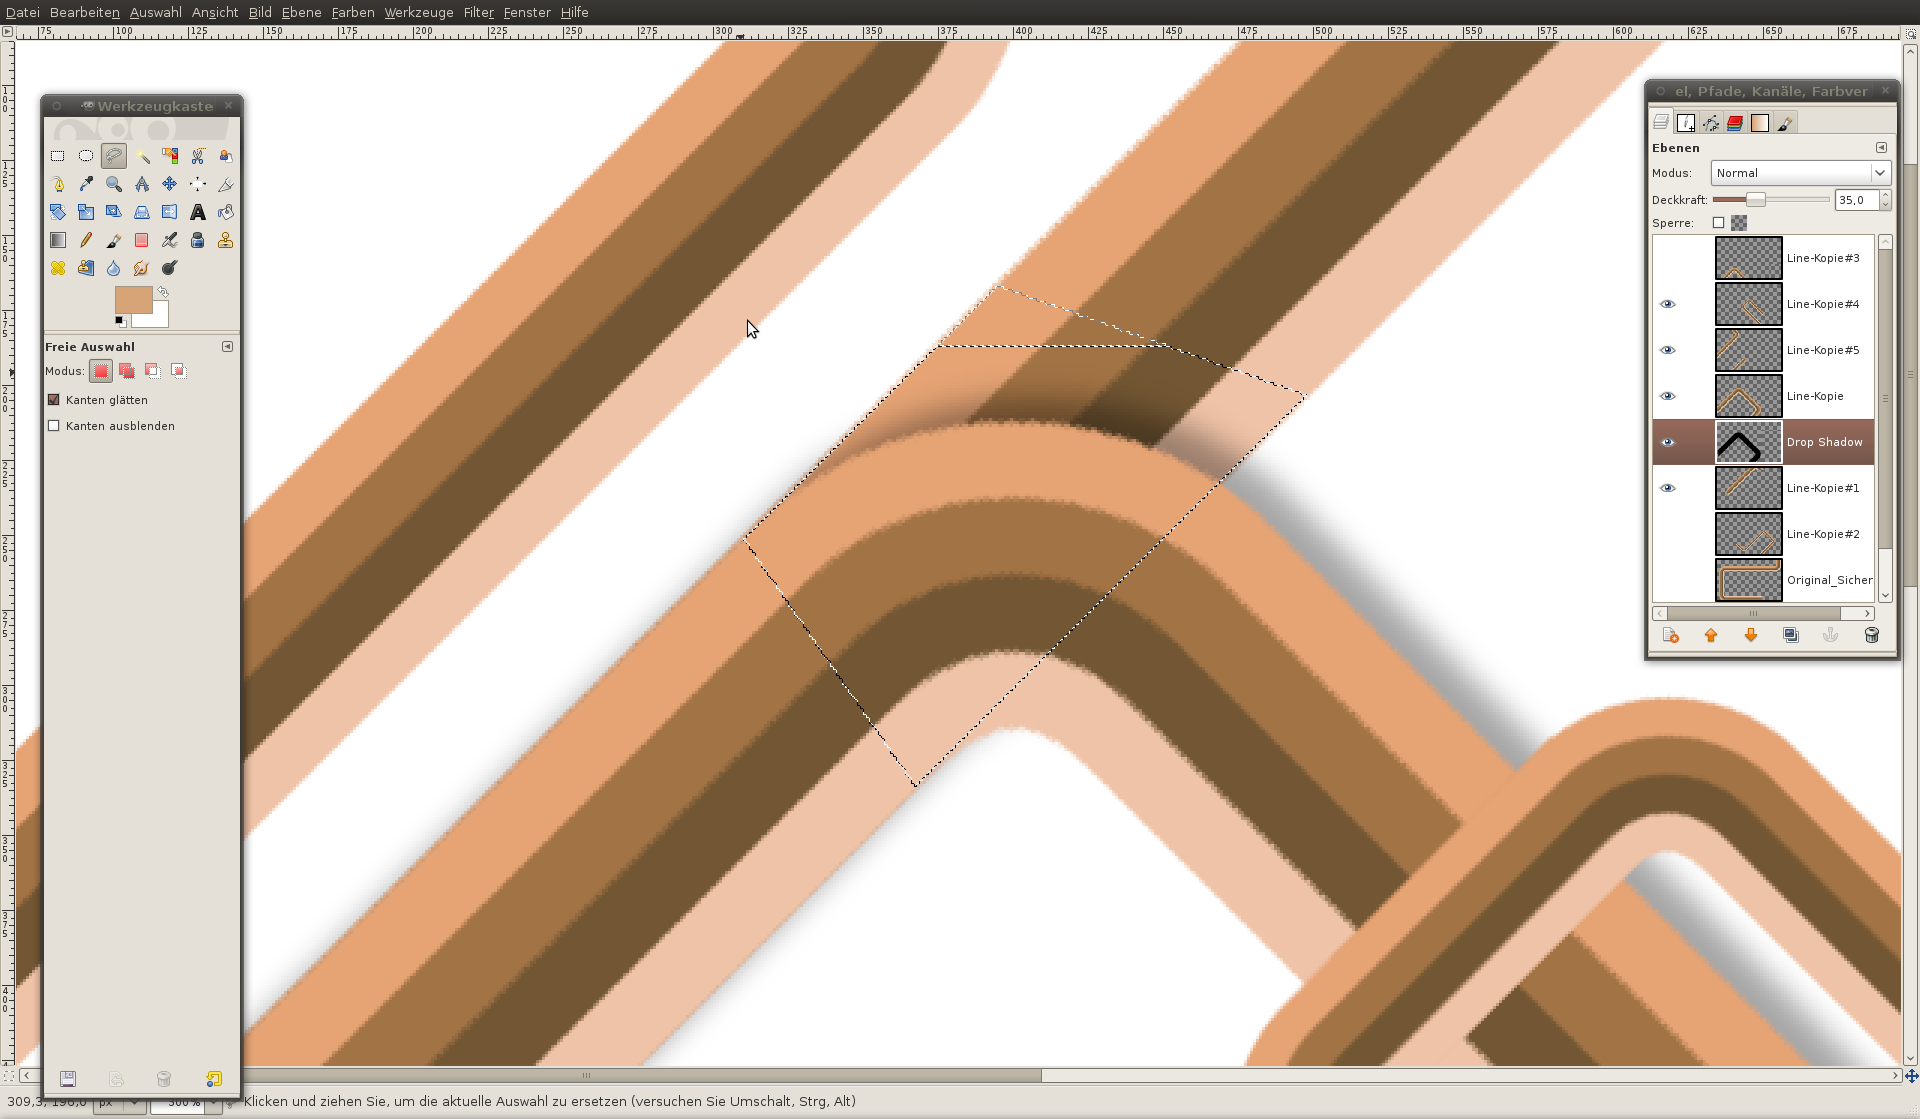Choose subtract-from-selection mode button

tap(153, 371)
